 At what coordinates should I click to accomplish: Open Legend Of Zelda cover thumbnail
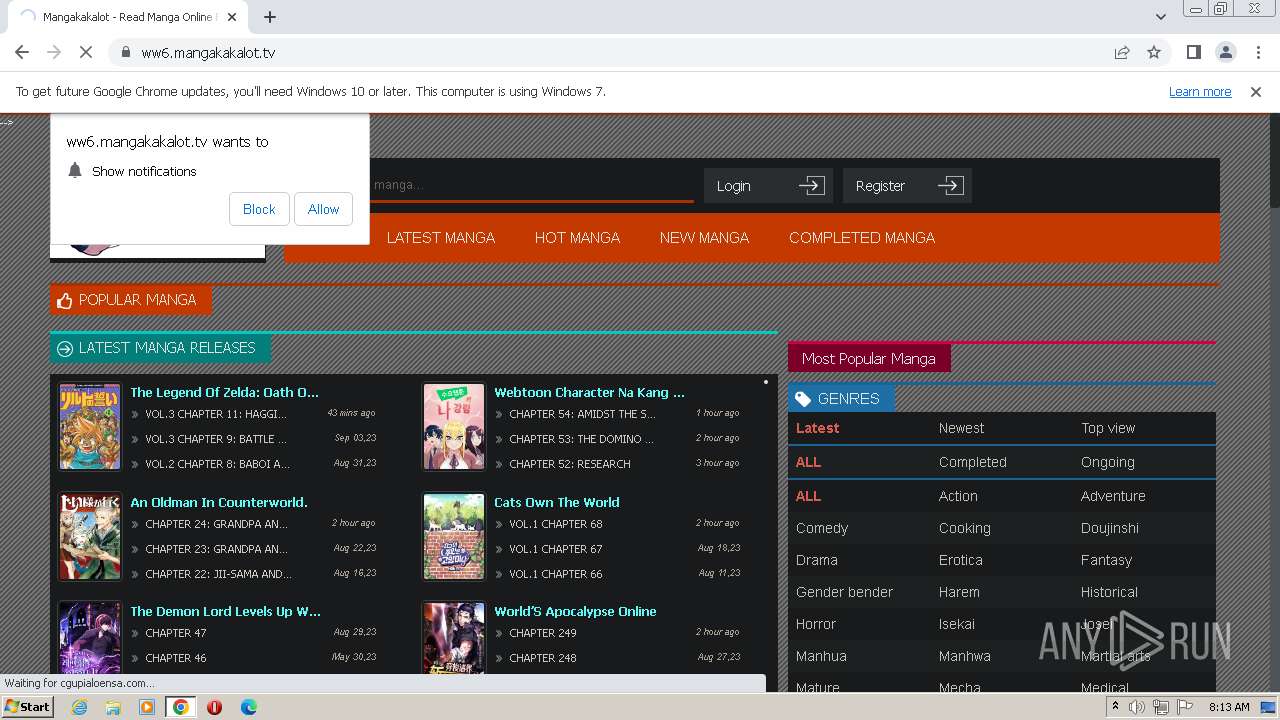tap(90, 427)
